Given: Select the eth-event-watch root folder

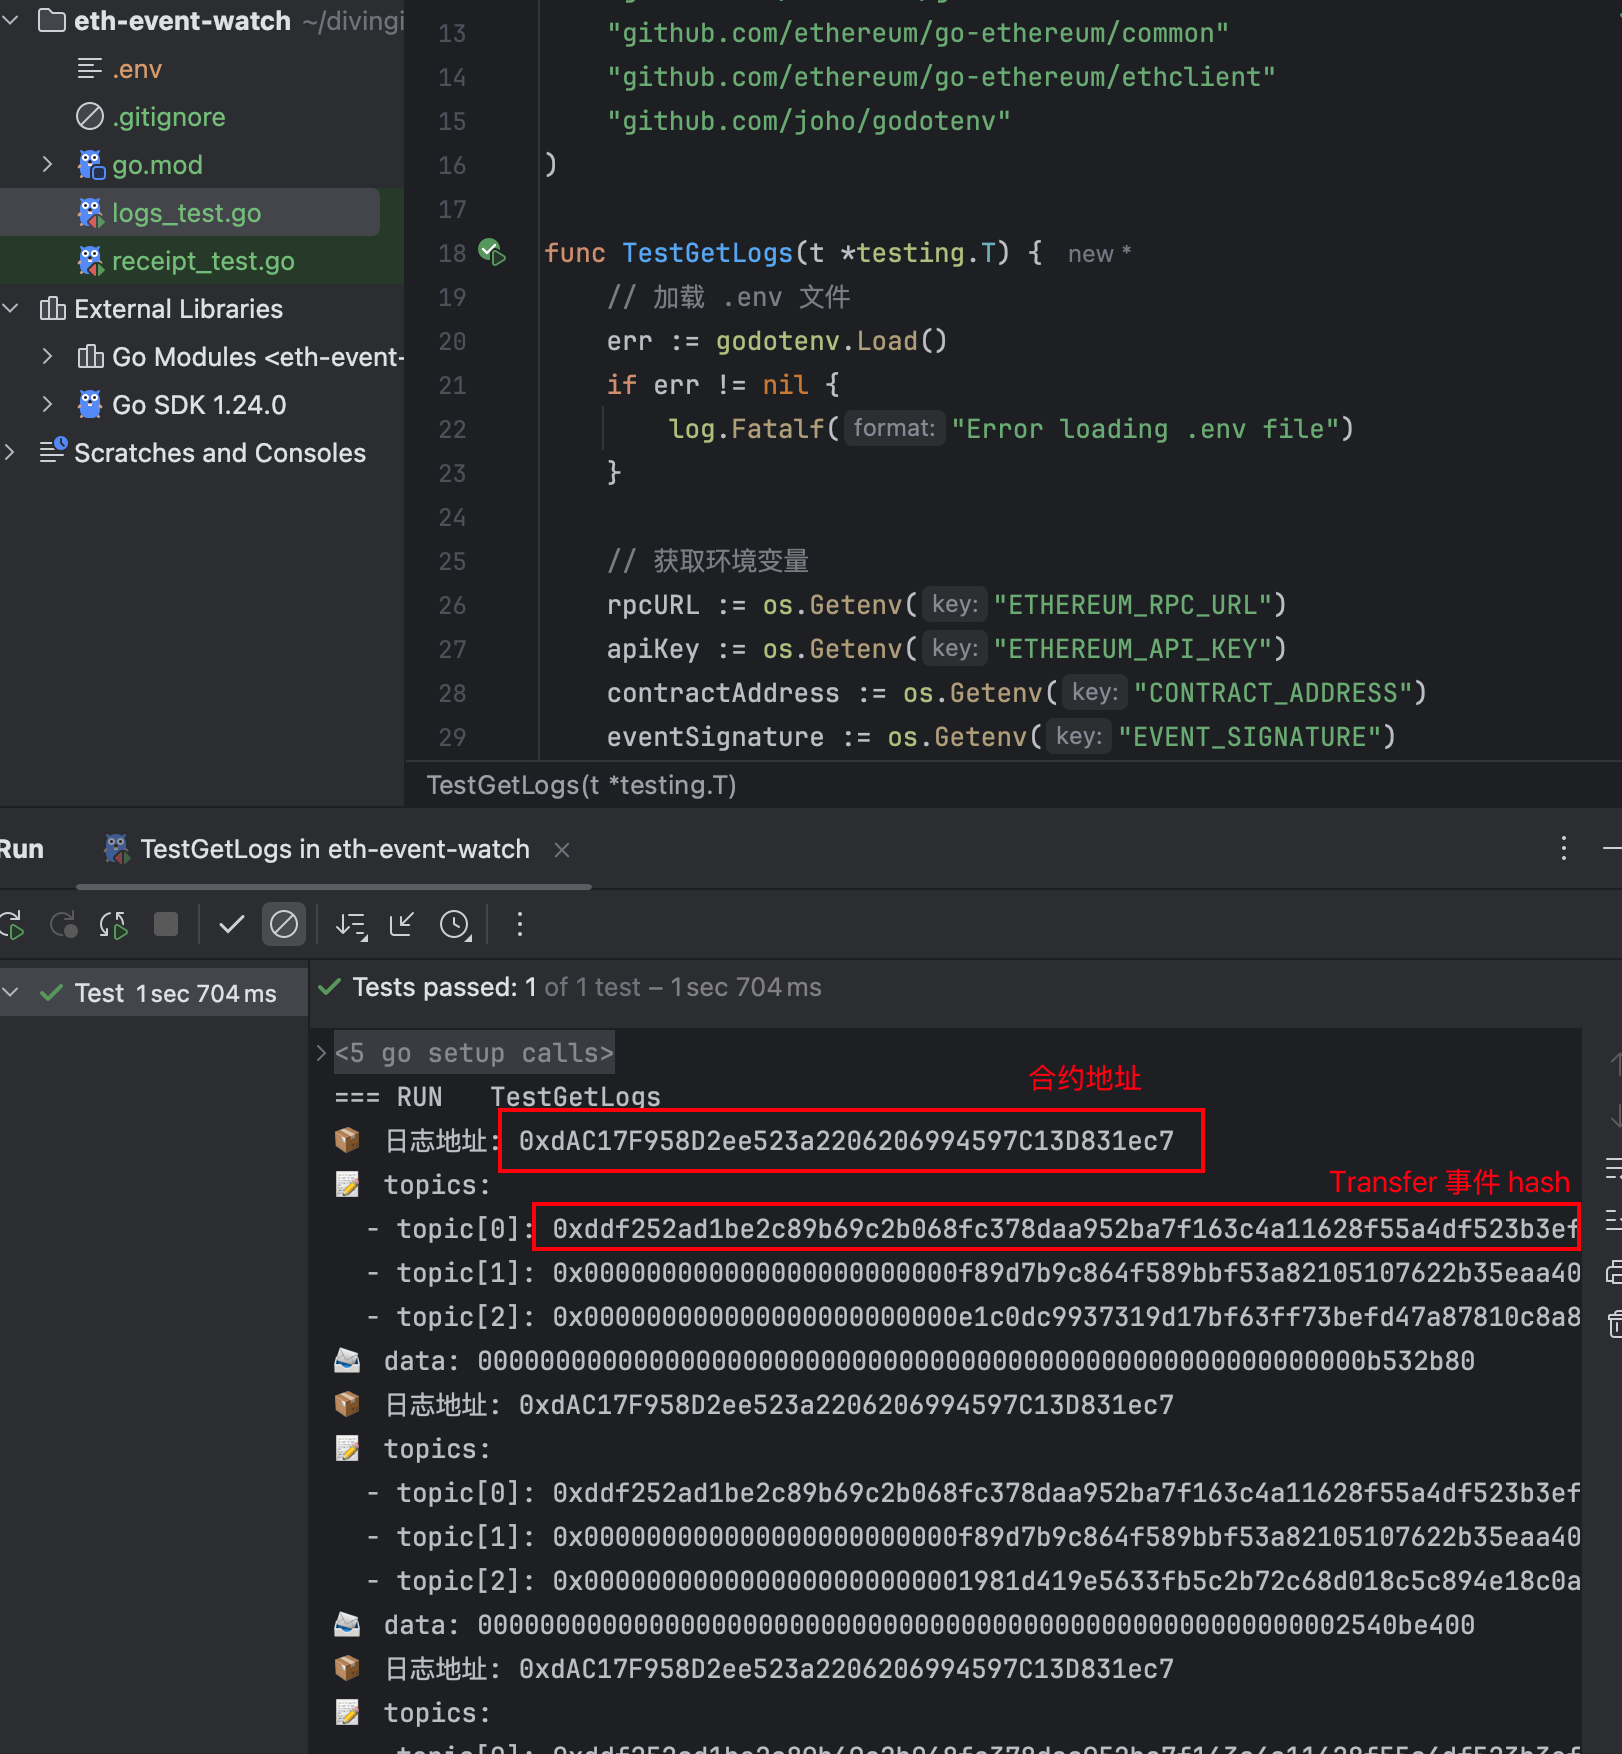Looking at the screenshot, I should coord(182,20).
